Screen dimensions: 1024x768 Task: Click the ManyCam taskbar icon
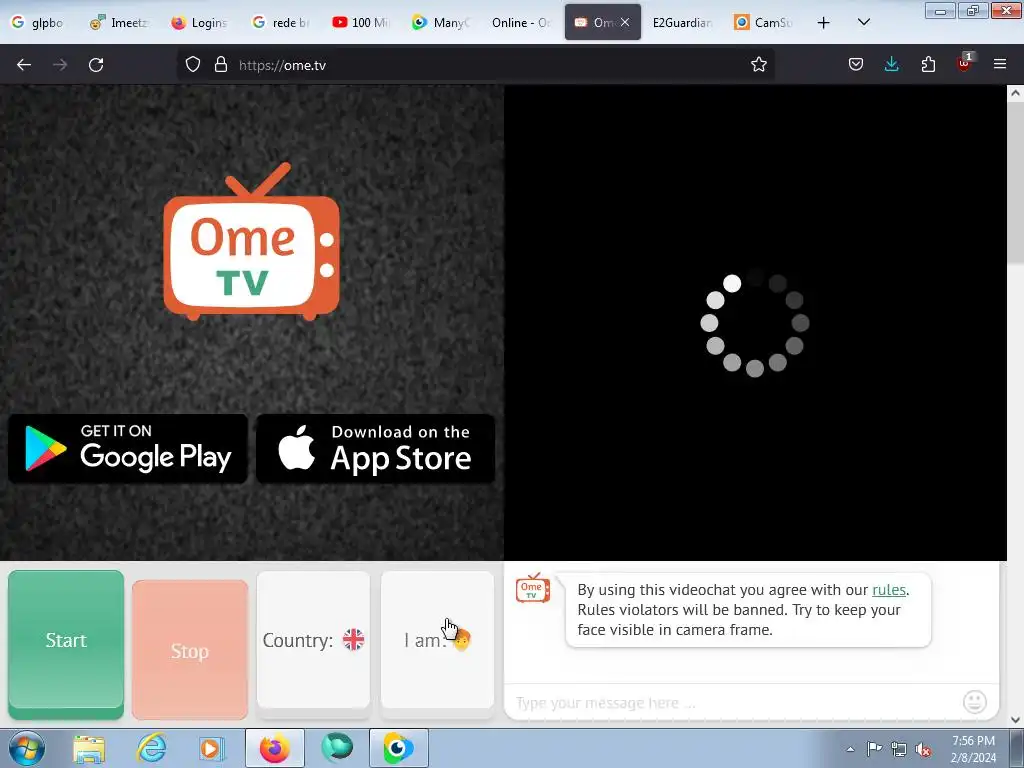coord(399,748)
